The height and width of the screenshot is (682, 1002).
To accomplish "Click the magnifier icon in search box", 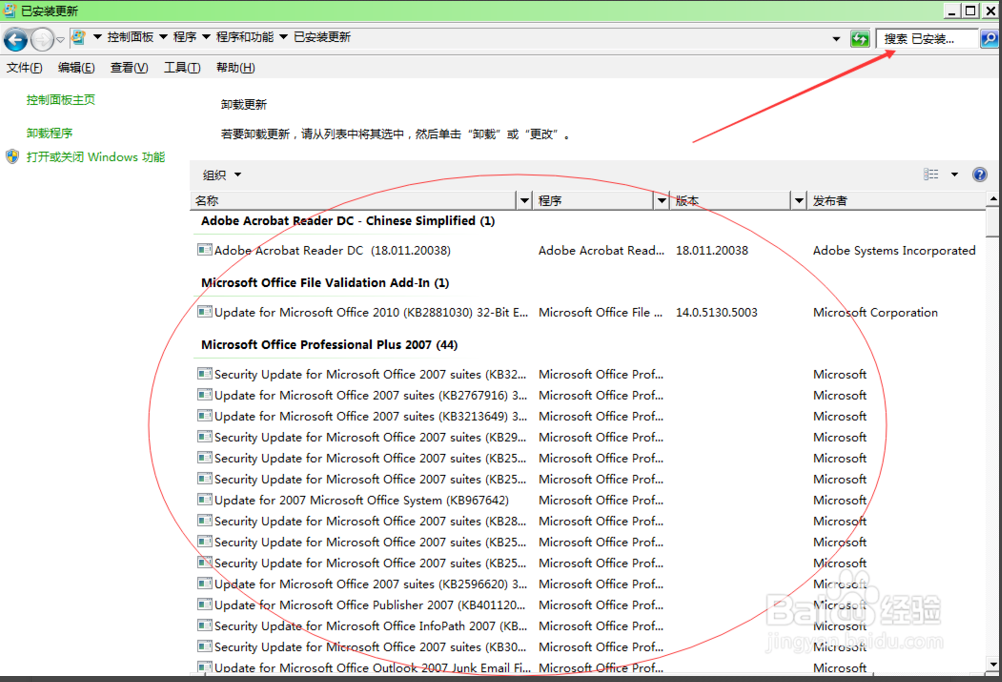I will (988, 39).
